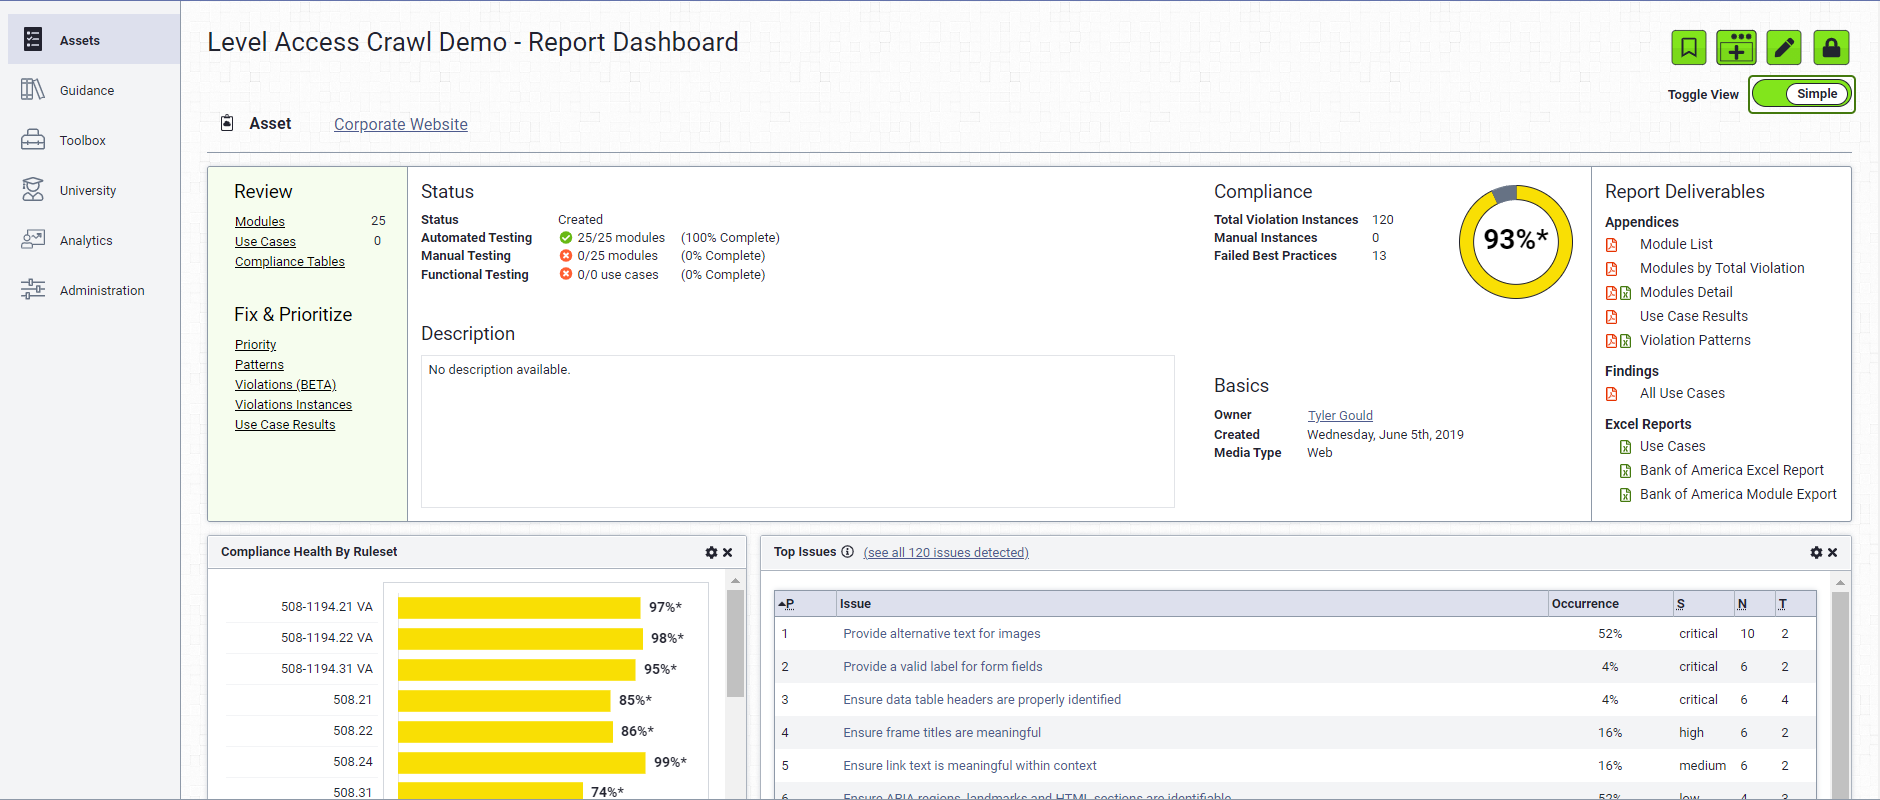Download Module List PDF icon

click(1611, 245)
